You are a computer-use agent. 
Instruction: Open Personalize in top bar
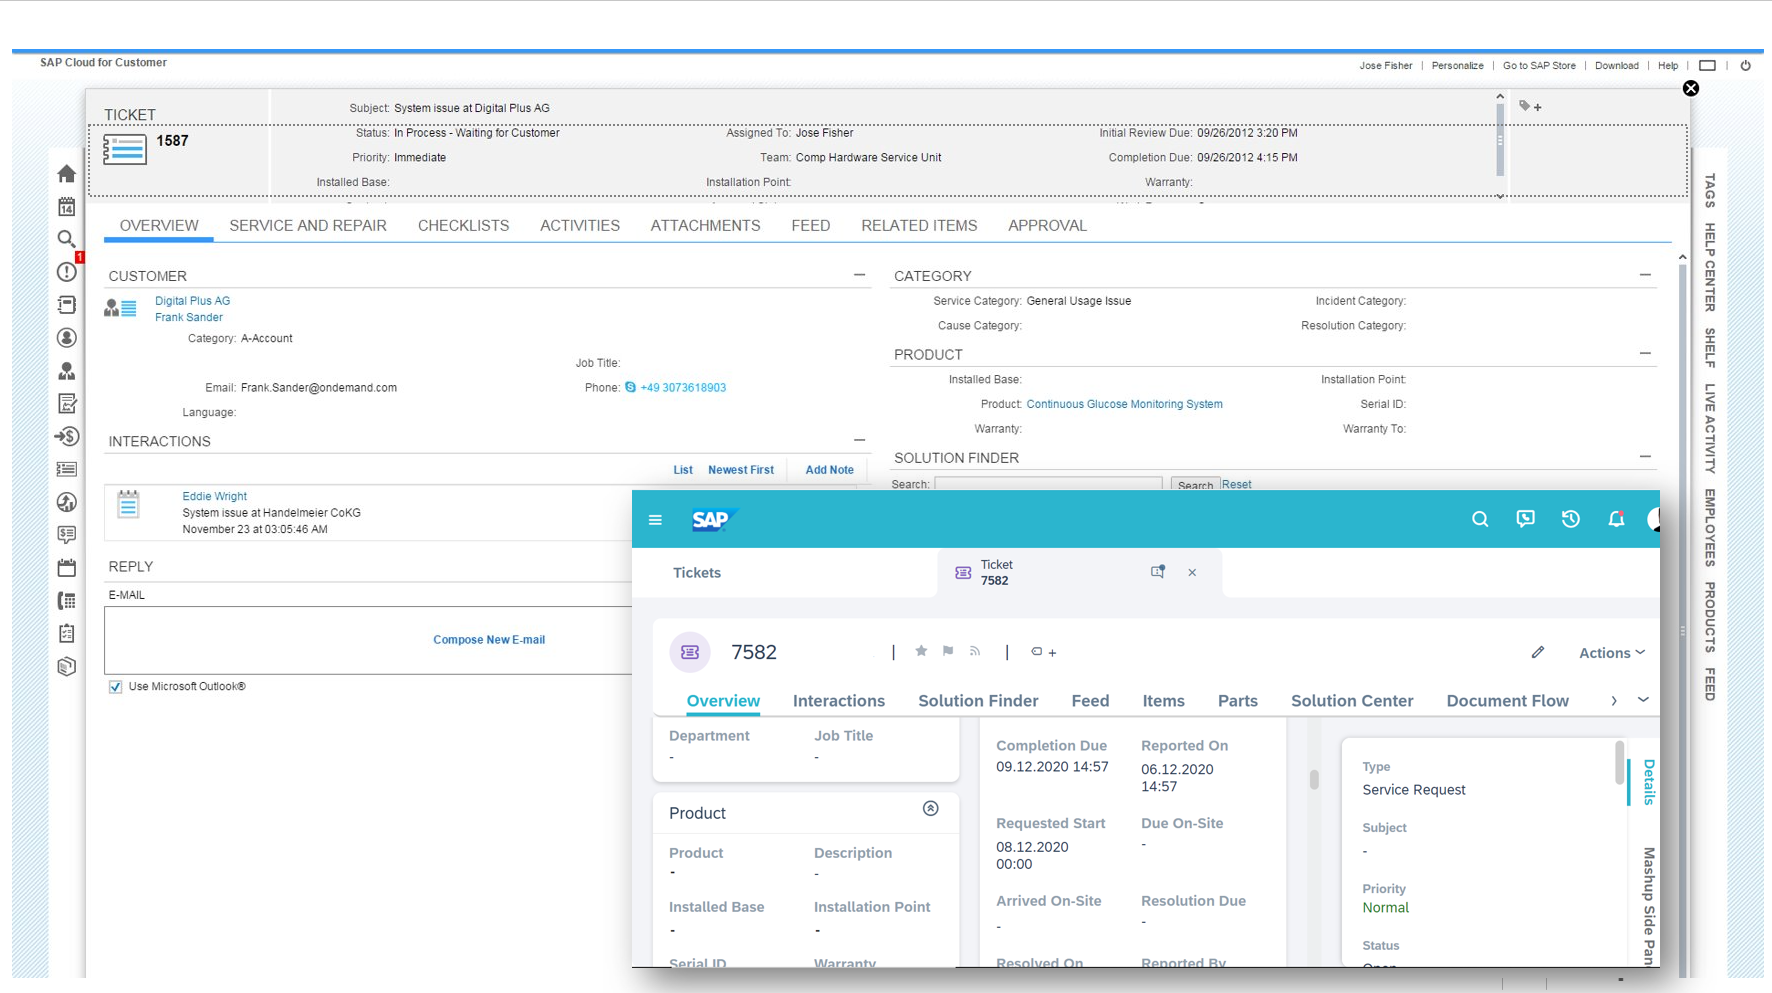pos(1457,66)
